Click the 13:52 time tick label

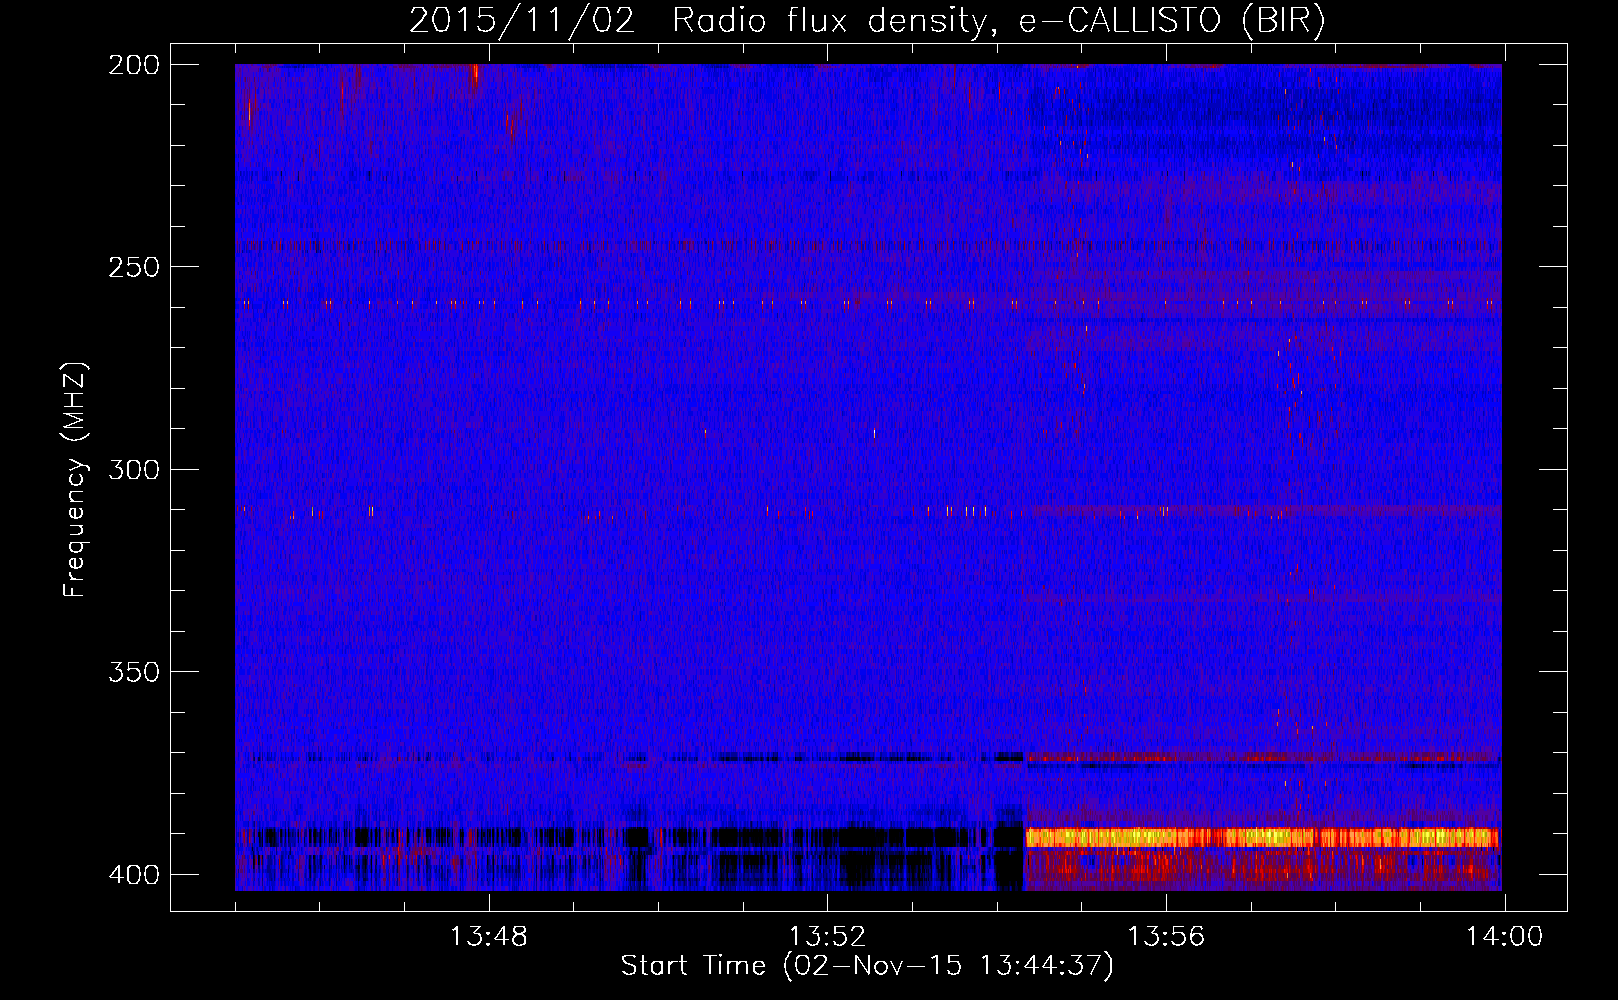click(x=827, y=937)
